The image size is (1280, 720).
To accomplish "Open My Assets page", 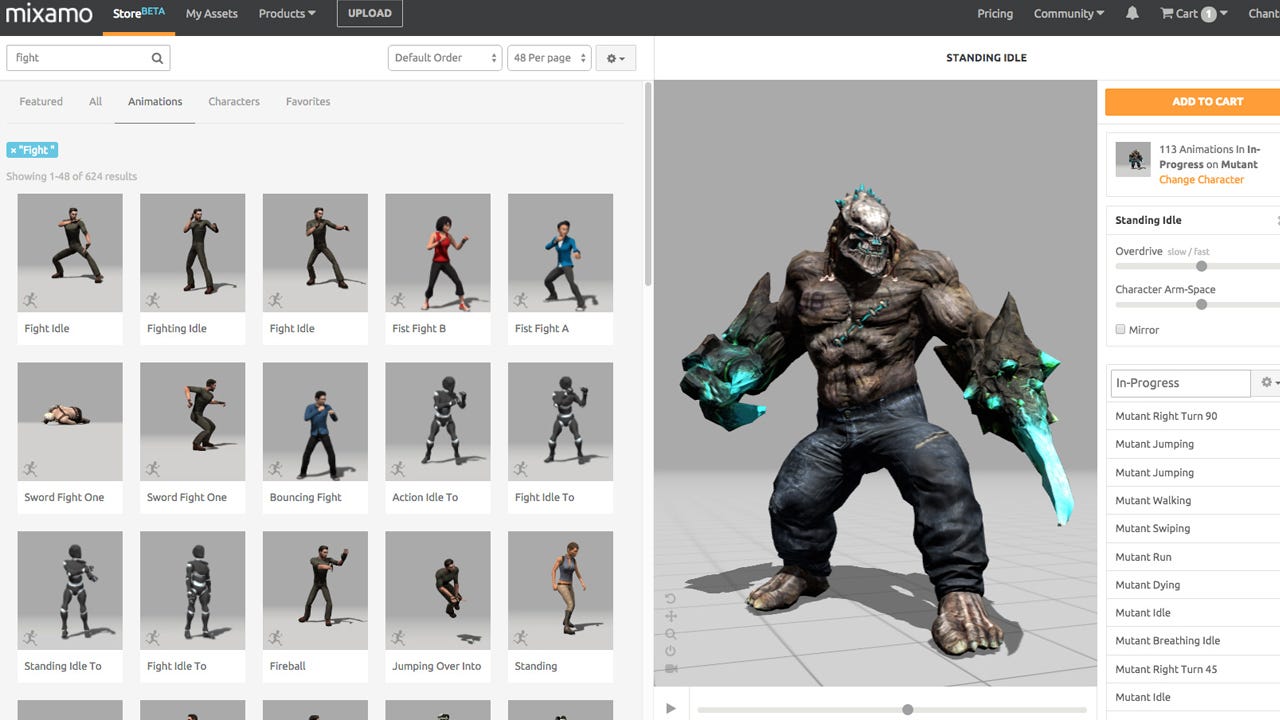I will (212, 14).
